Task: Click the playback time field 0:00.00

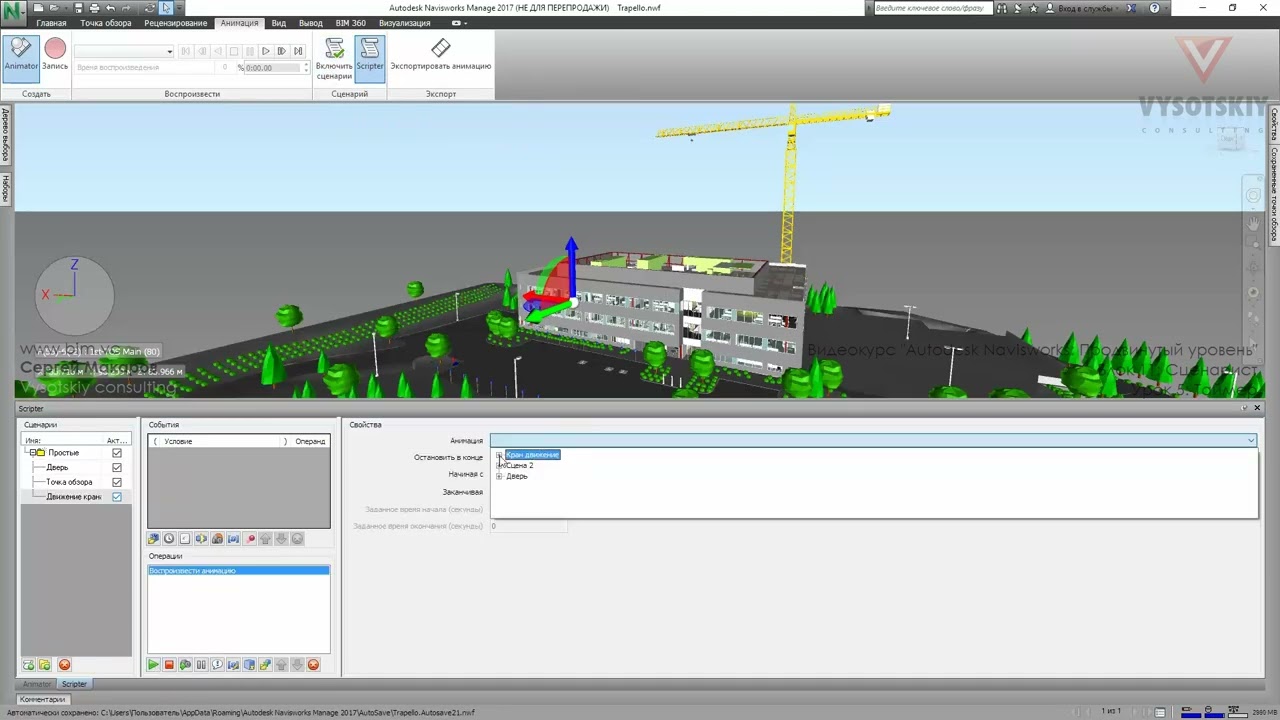Action: pyautogui.click(x=273, y=68)
